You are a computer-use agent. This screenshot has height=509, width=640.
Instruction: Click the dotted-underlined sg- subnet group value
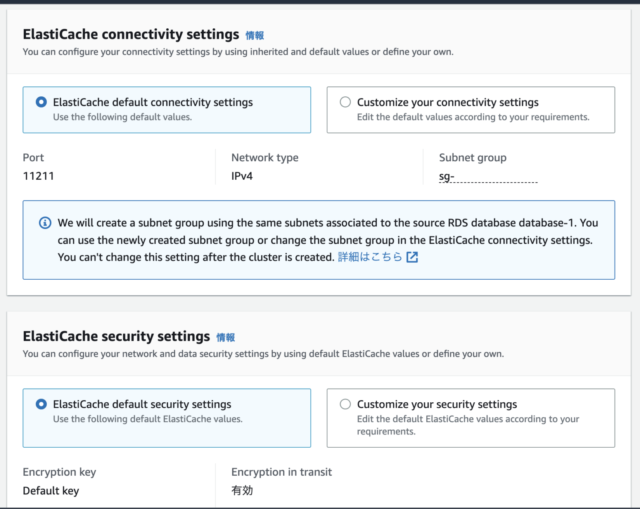tap(488, 177)
